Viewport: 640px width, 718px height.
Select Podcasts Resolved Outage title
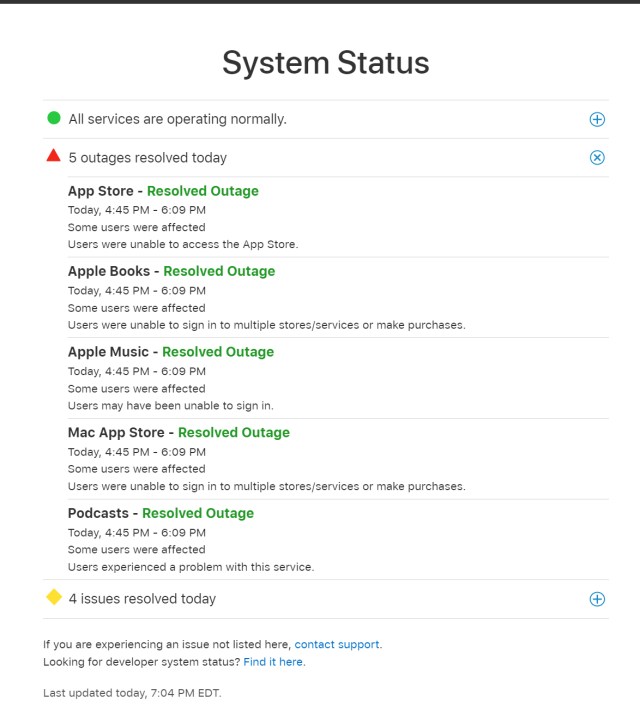[161, 513]
